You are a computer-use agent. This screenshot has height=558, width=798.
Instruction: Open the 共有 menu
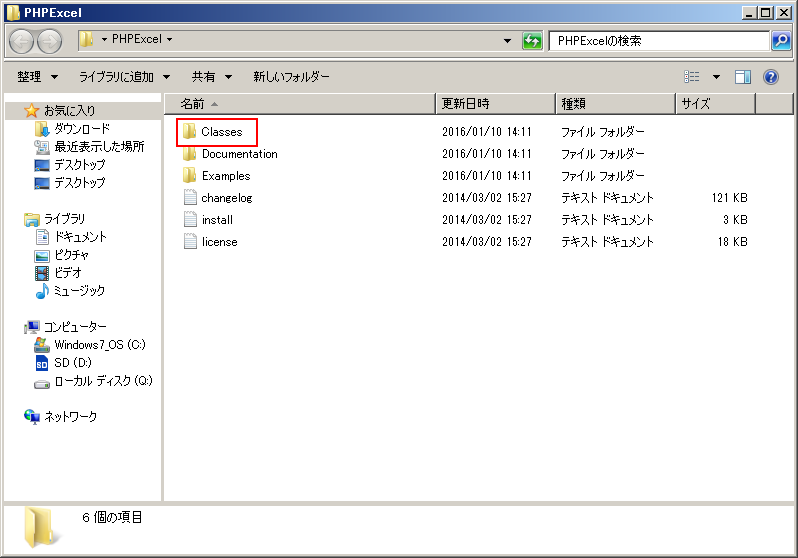pyautogui.click(x=212, y=77)
